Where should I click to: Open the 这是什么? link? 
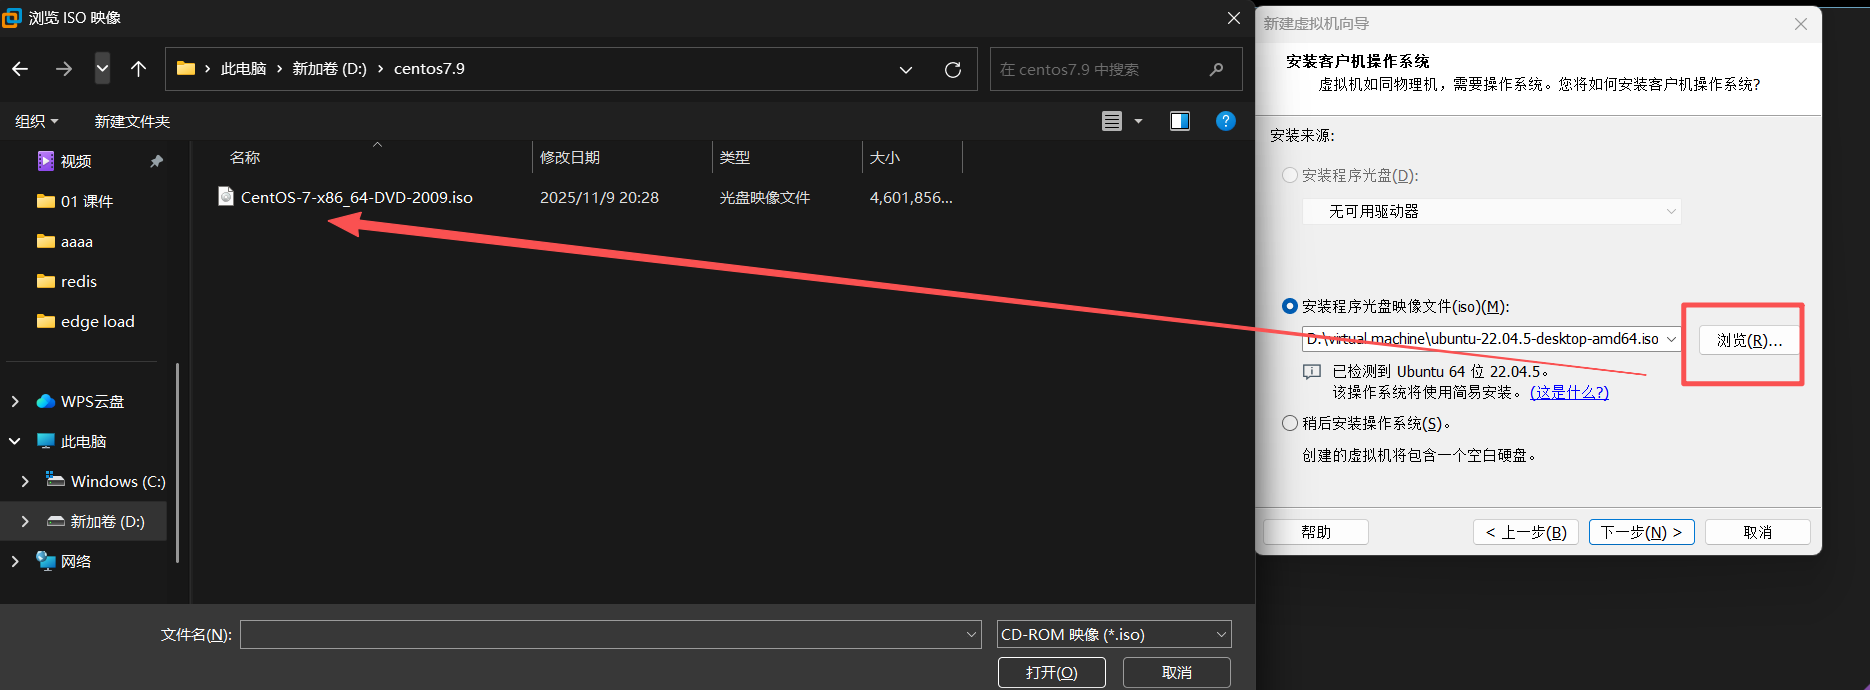(1569, 392)
